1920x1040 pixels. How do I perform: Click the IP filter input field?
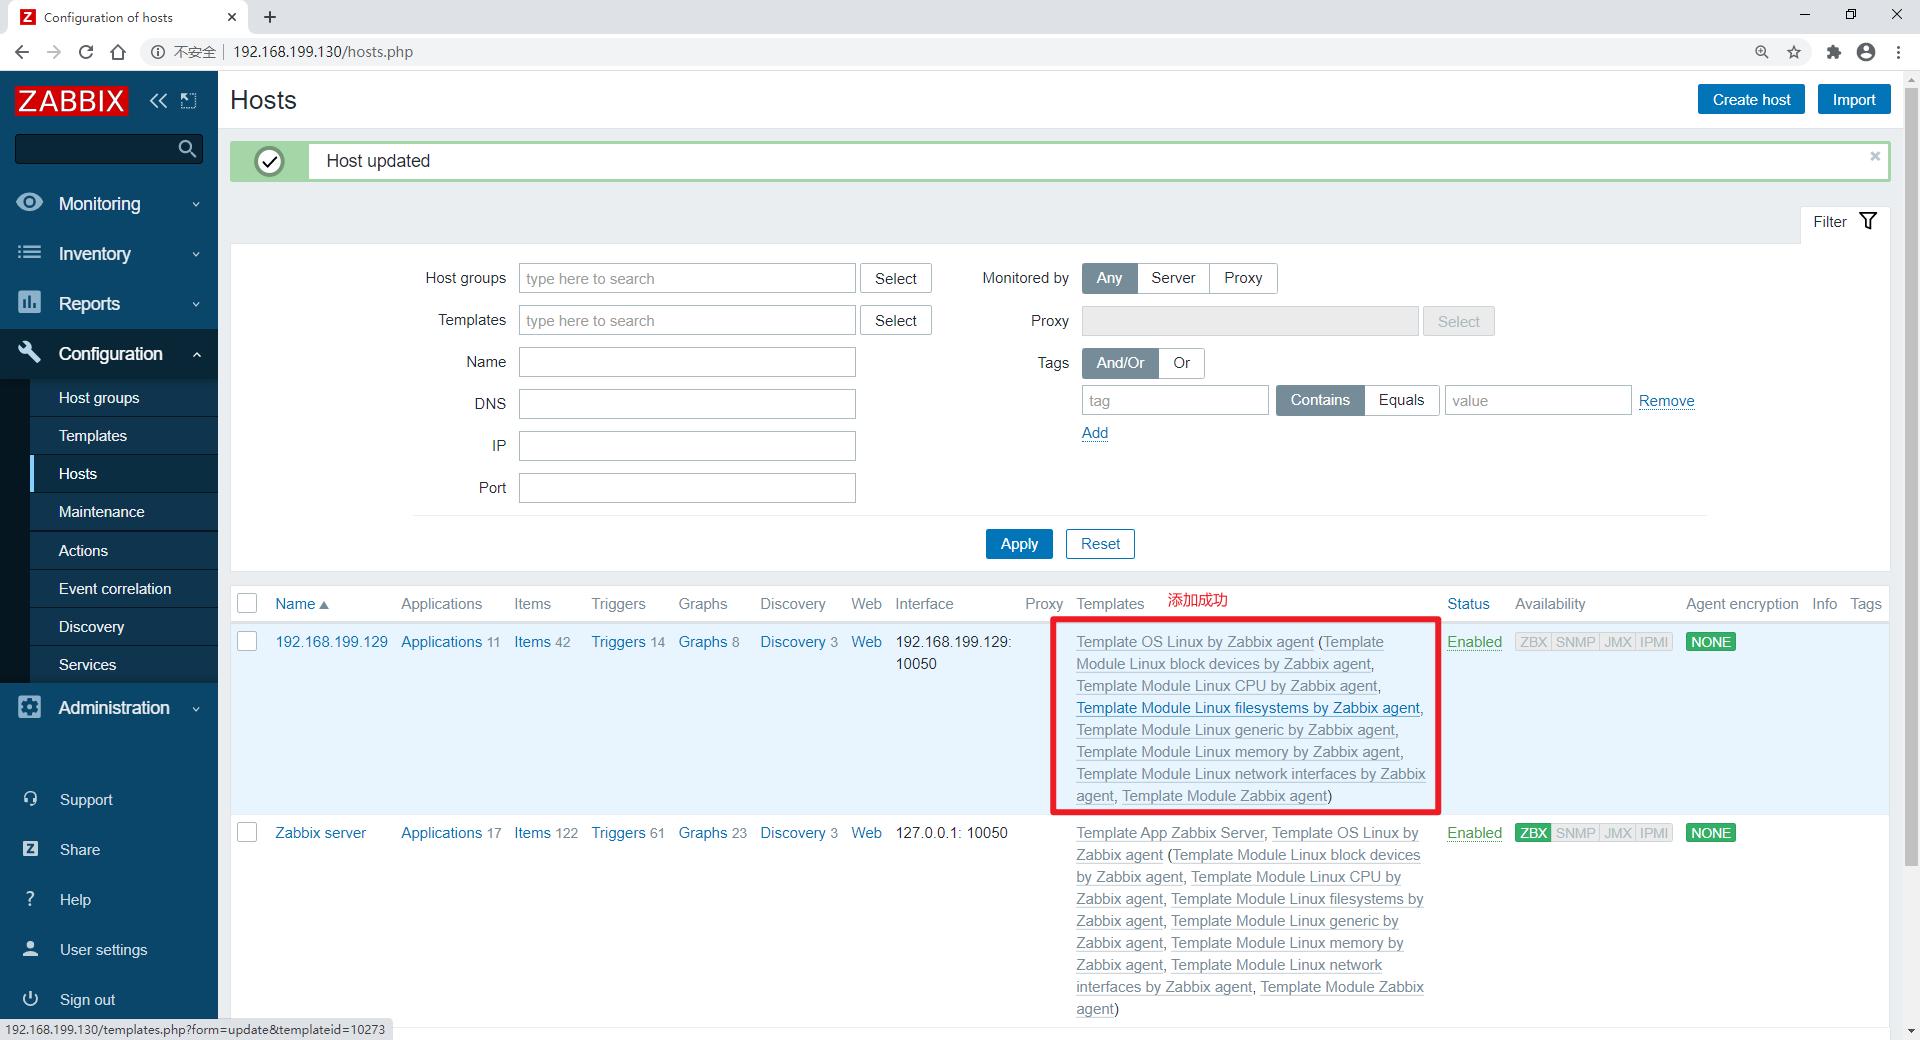pos(687,446)
